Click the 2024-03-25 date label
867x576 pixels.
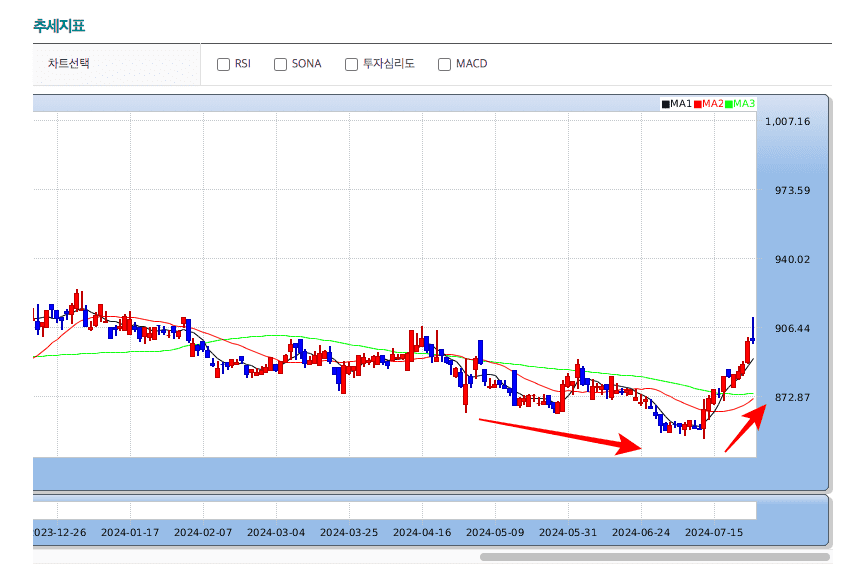pyautogui.click(x=349, y=533)
